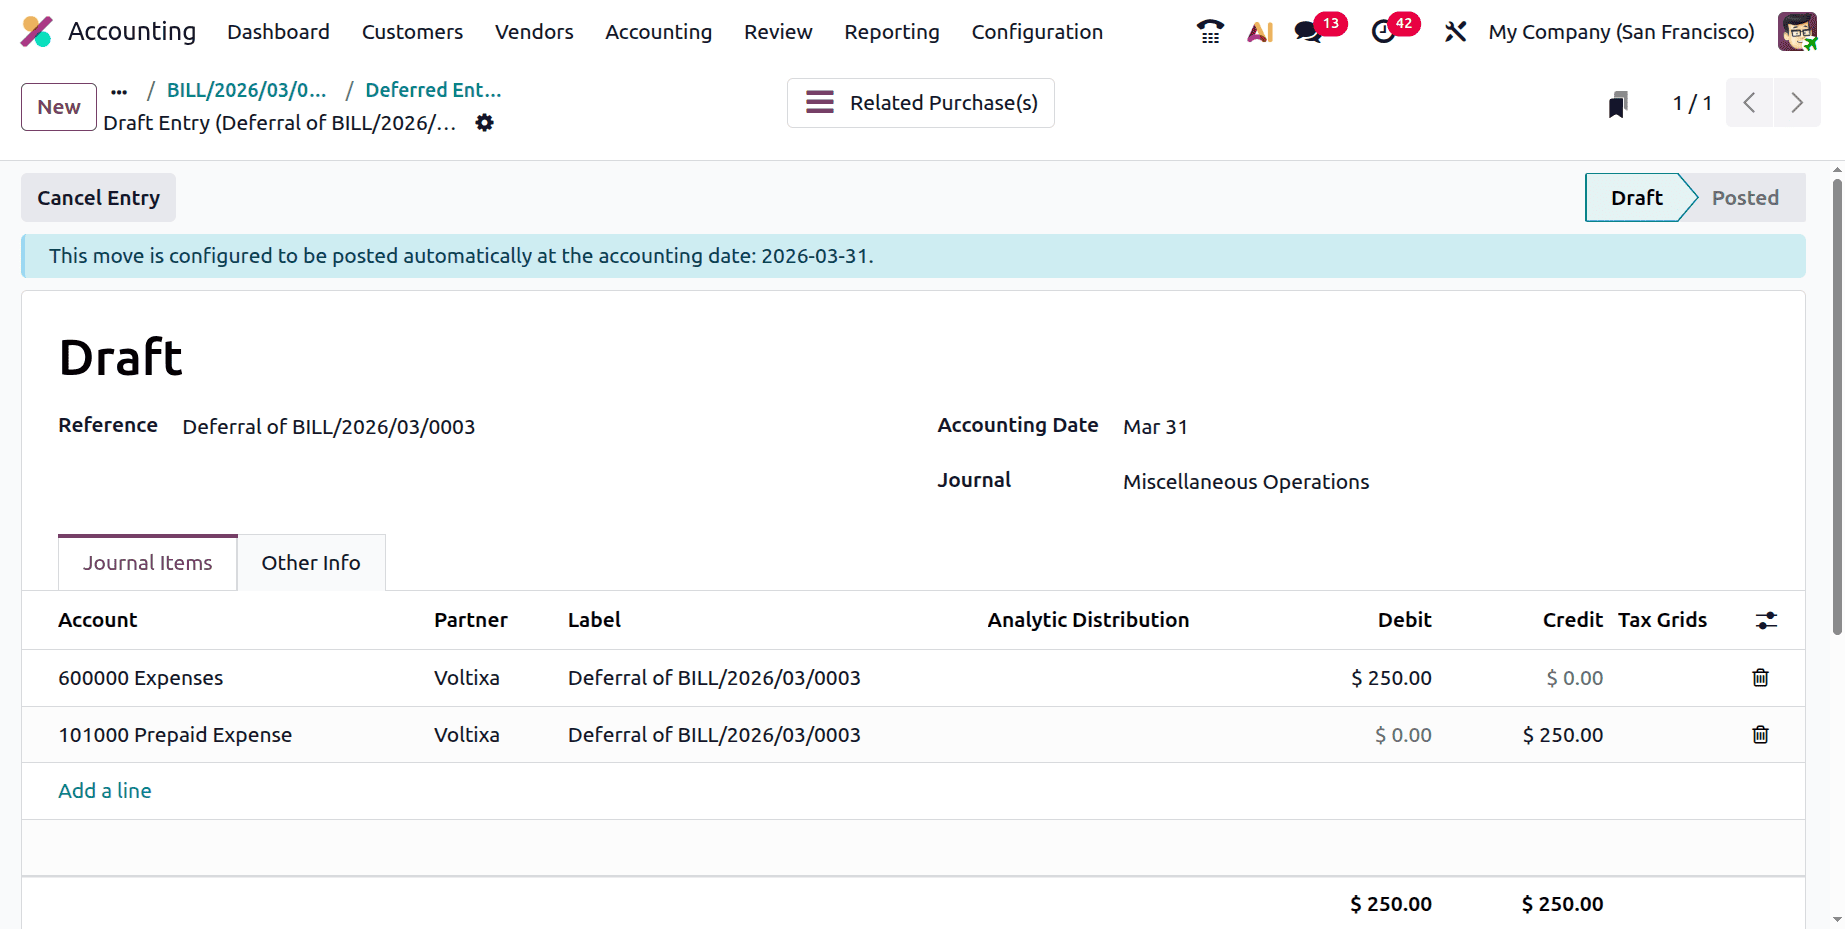
Task: Click the pager counter 1 / 1
Action: click(x=1692, y=103)
